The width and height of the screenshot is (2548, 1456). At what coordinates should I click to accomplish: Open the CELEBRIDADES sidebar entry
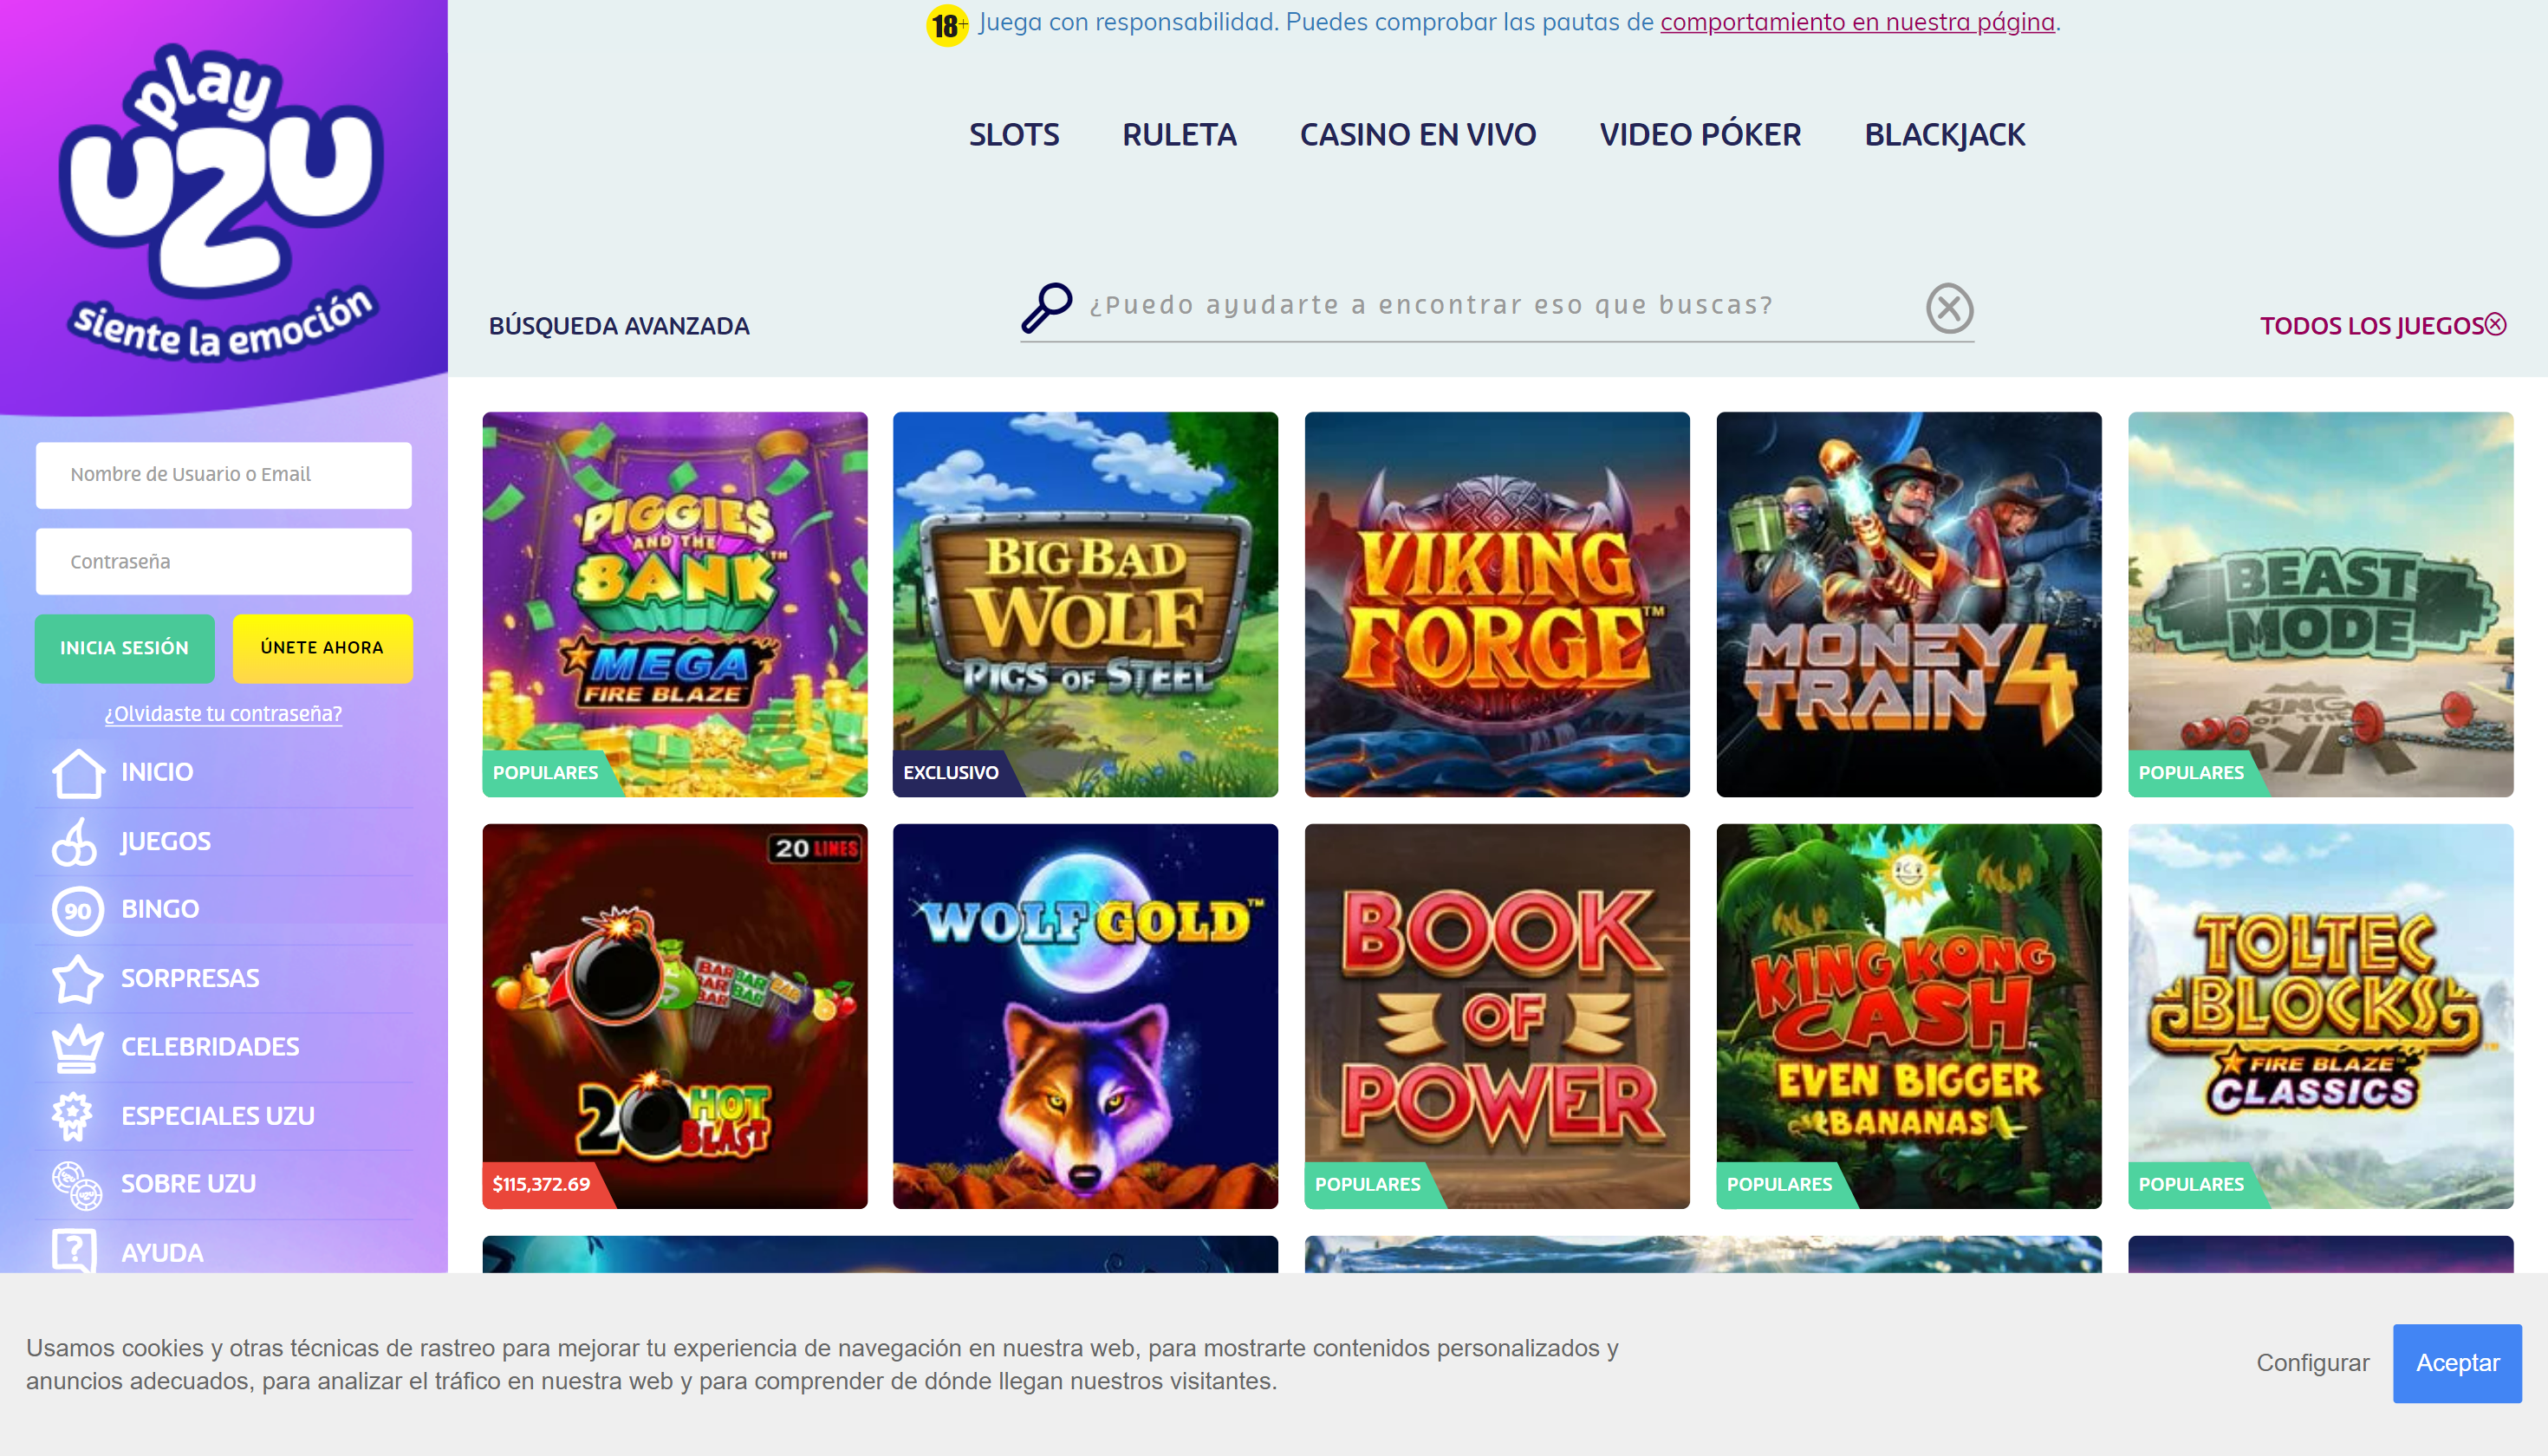pos(210,1047)
